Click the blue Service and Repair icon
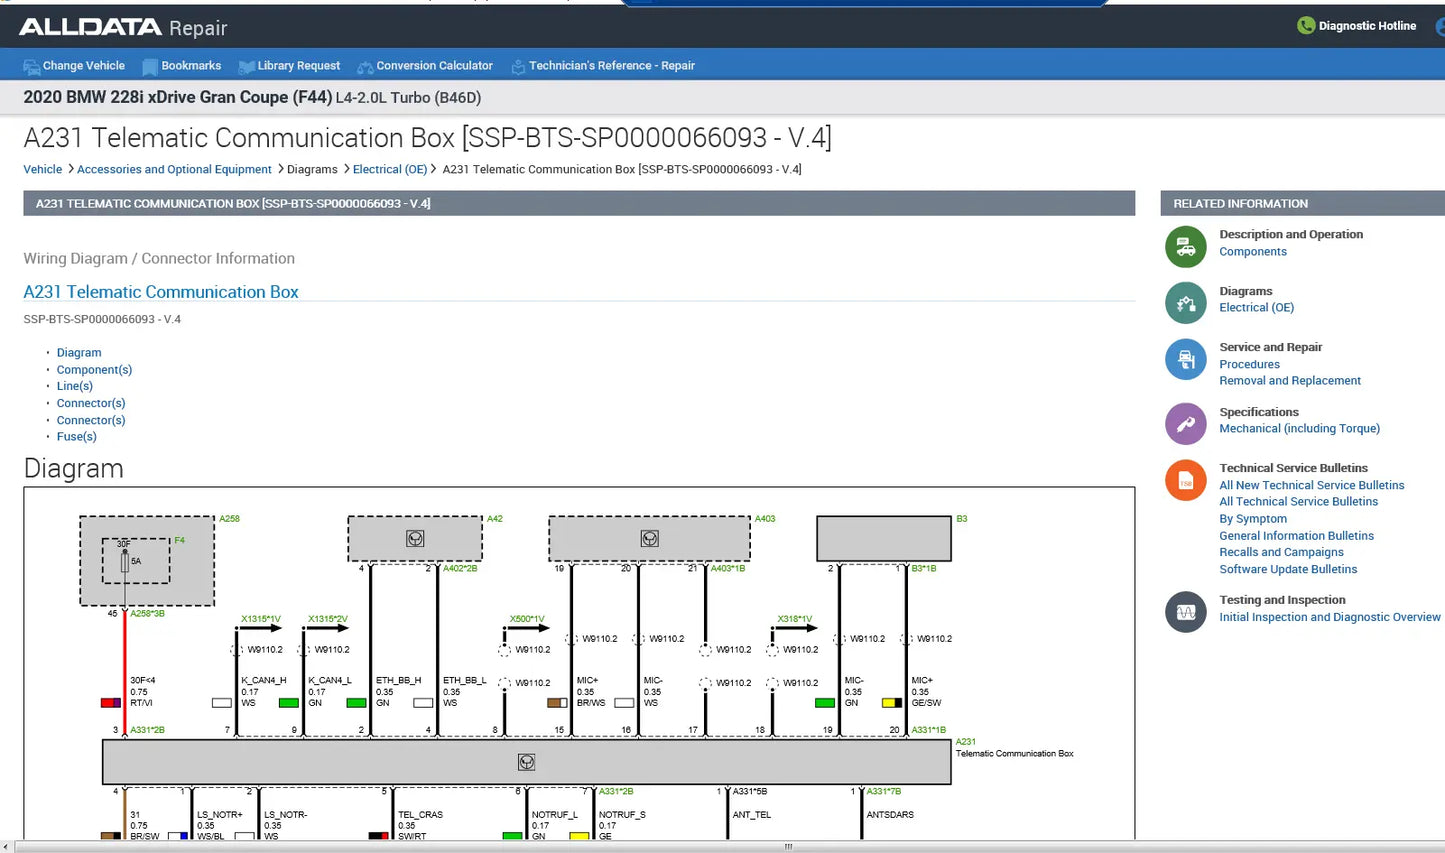 (1185, 359)
